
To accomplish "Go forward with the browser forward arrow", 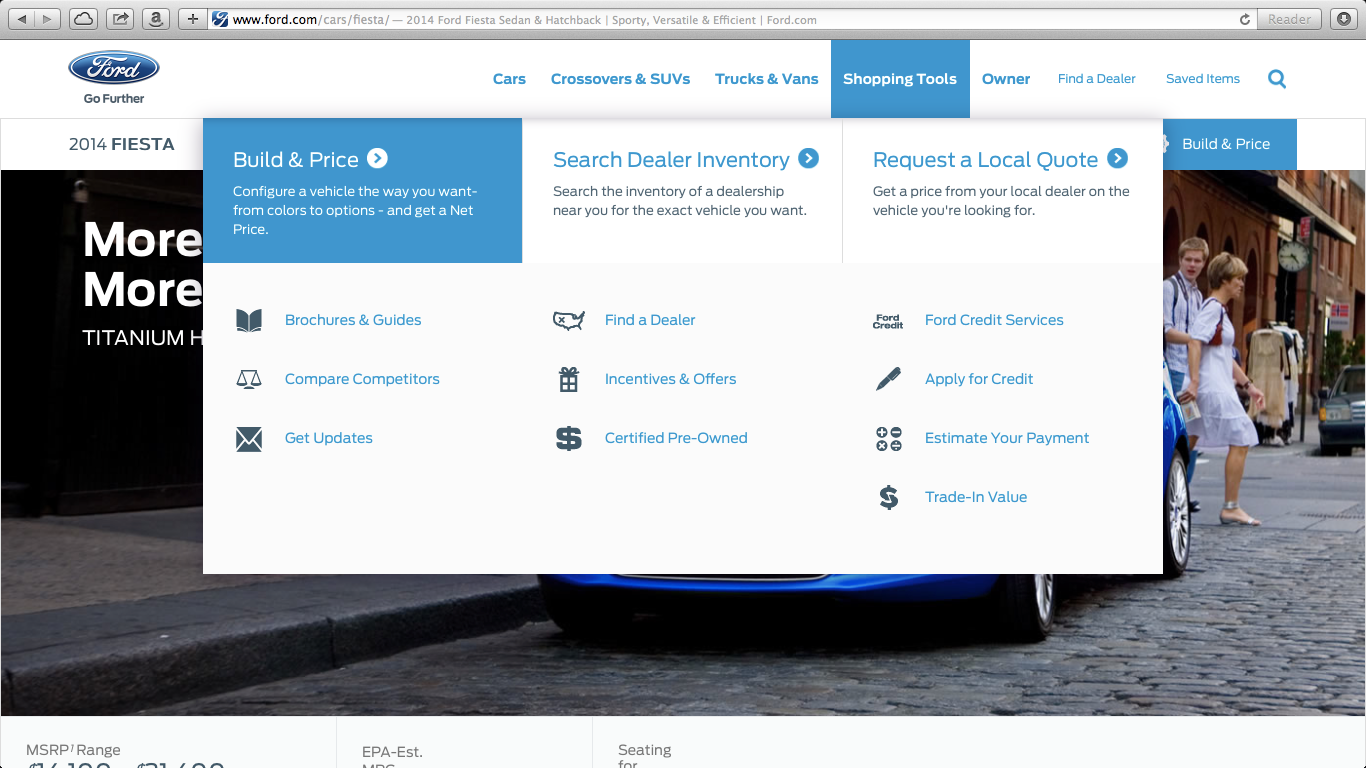I will 48,19.
